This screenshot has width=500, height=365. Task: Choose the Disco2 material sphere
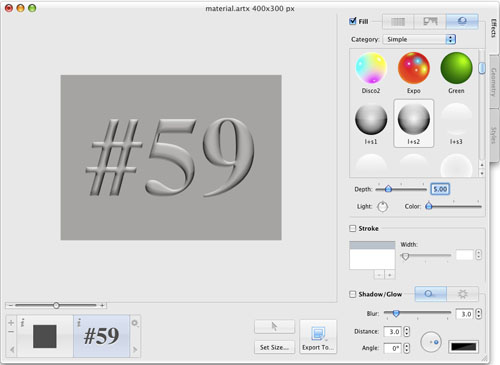[371, 68]
